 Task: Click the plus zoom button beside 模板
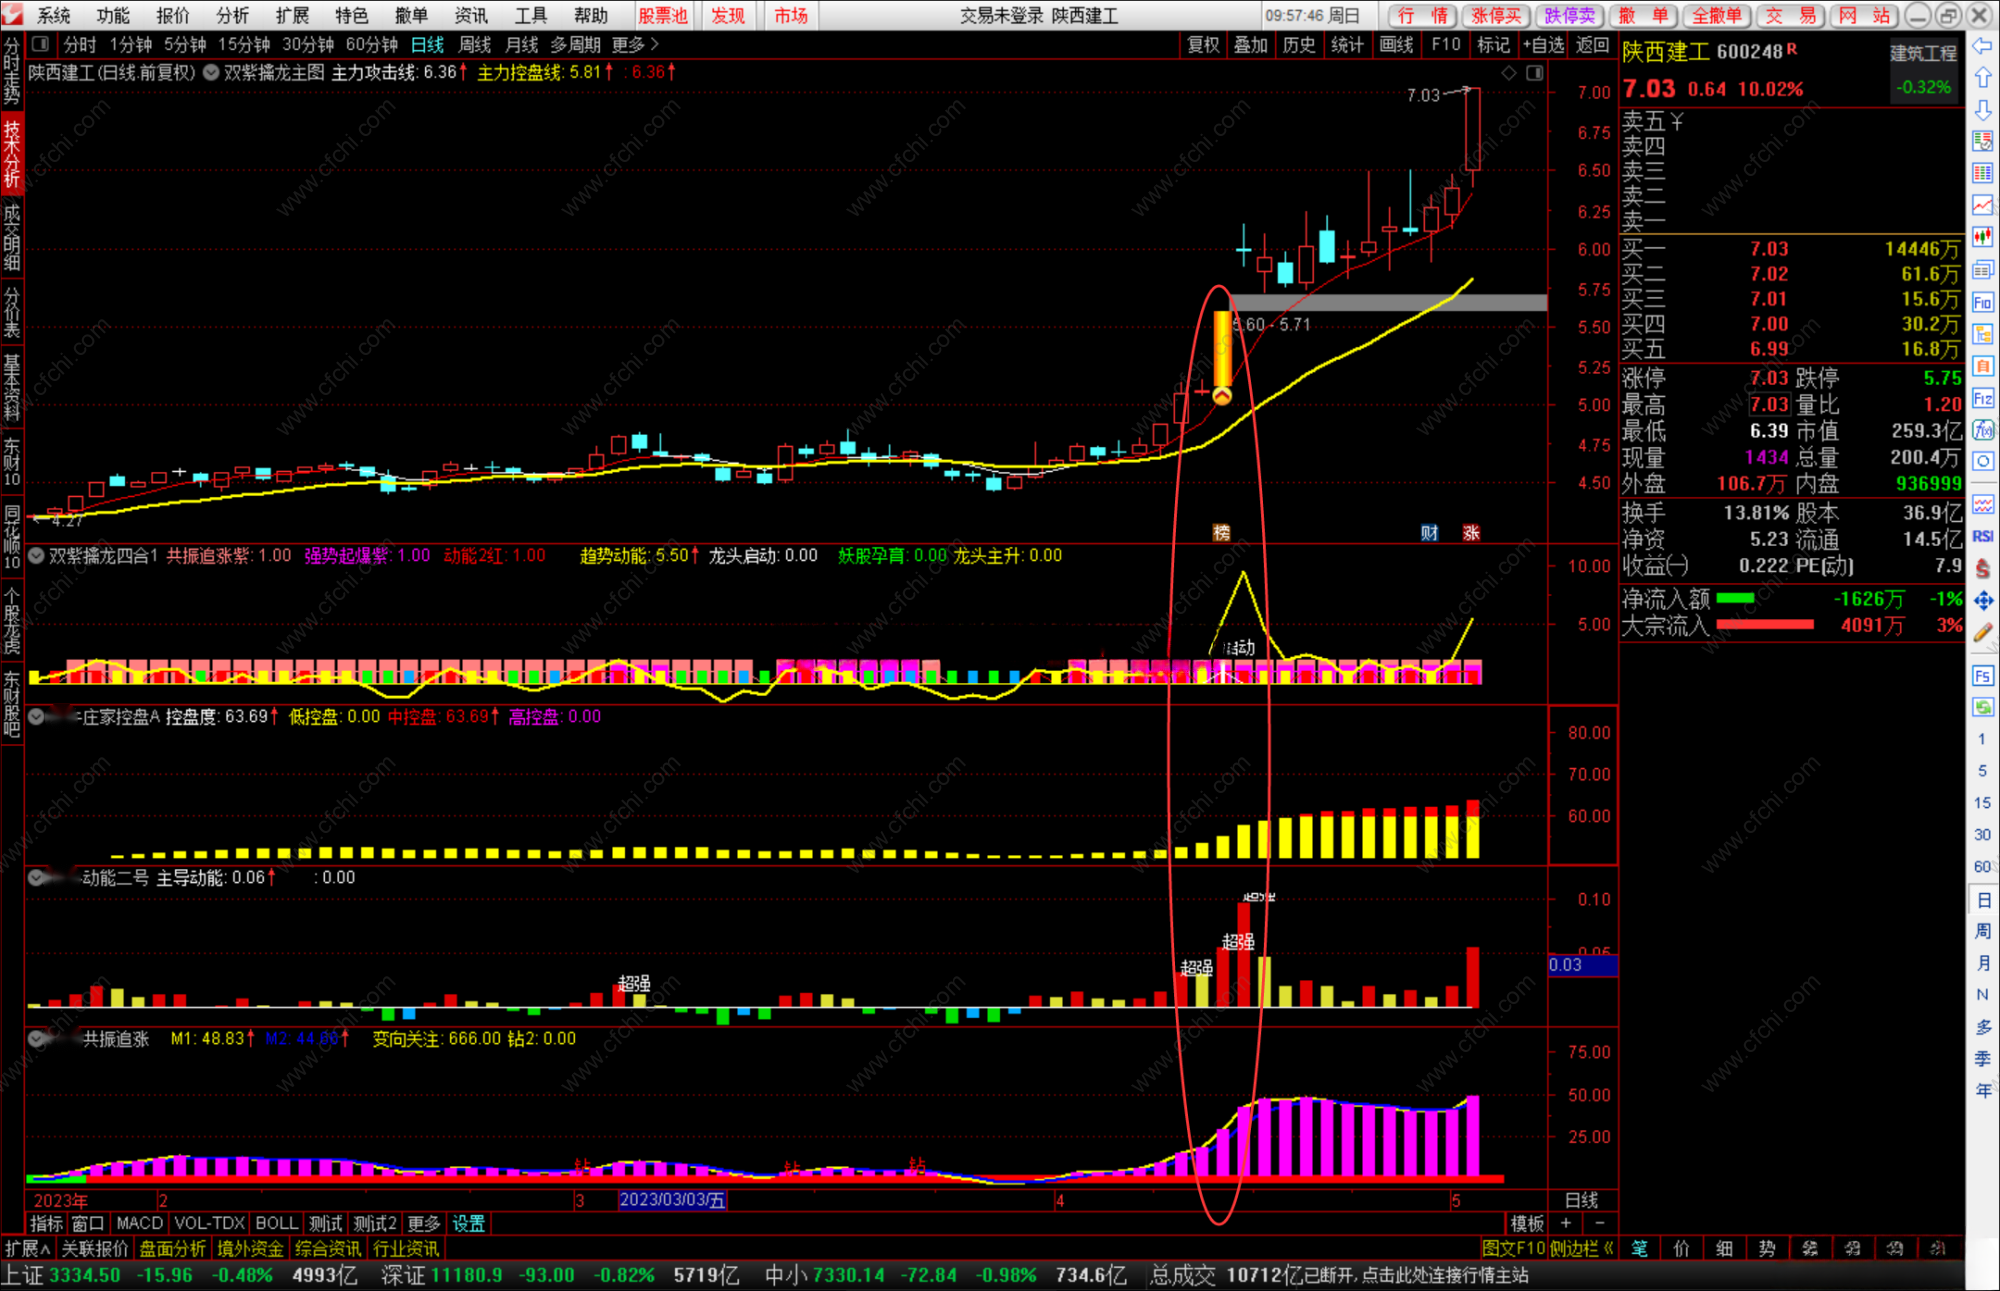[1566, 1223]
